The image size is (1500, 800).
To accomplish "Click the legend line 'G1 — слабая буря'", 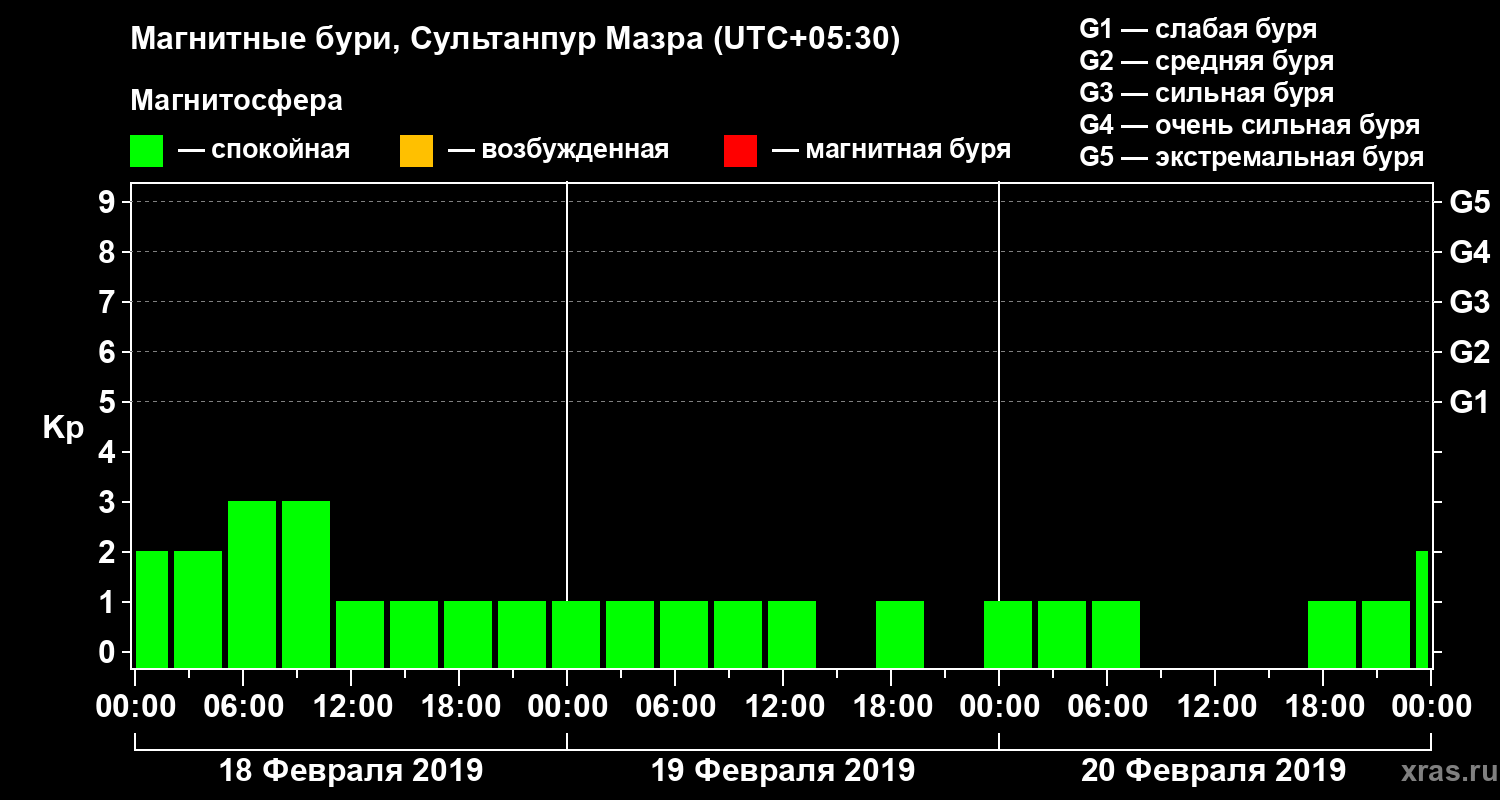I will (1198, 29).
